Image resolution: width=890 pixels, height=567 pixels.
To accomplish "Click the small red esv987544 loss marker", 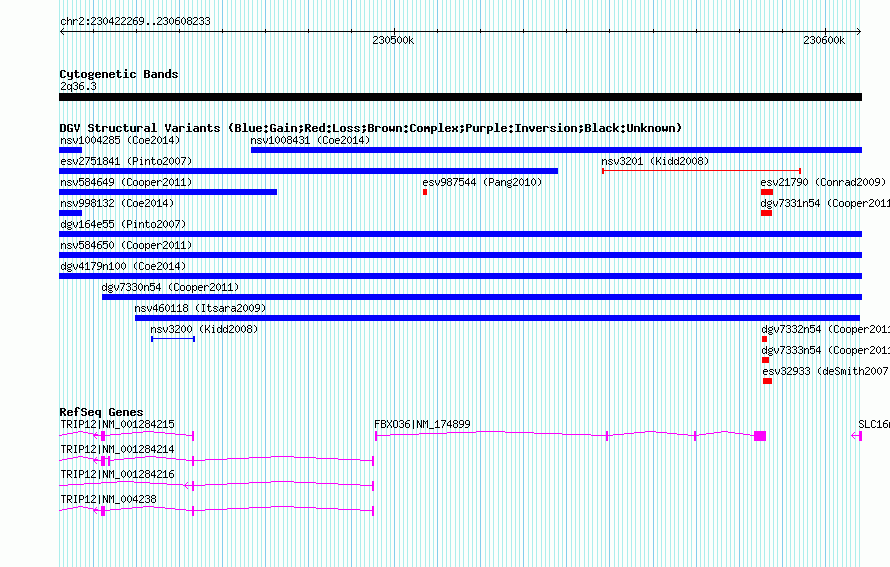I will pos(425,192).
